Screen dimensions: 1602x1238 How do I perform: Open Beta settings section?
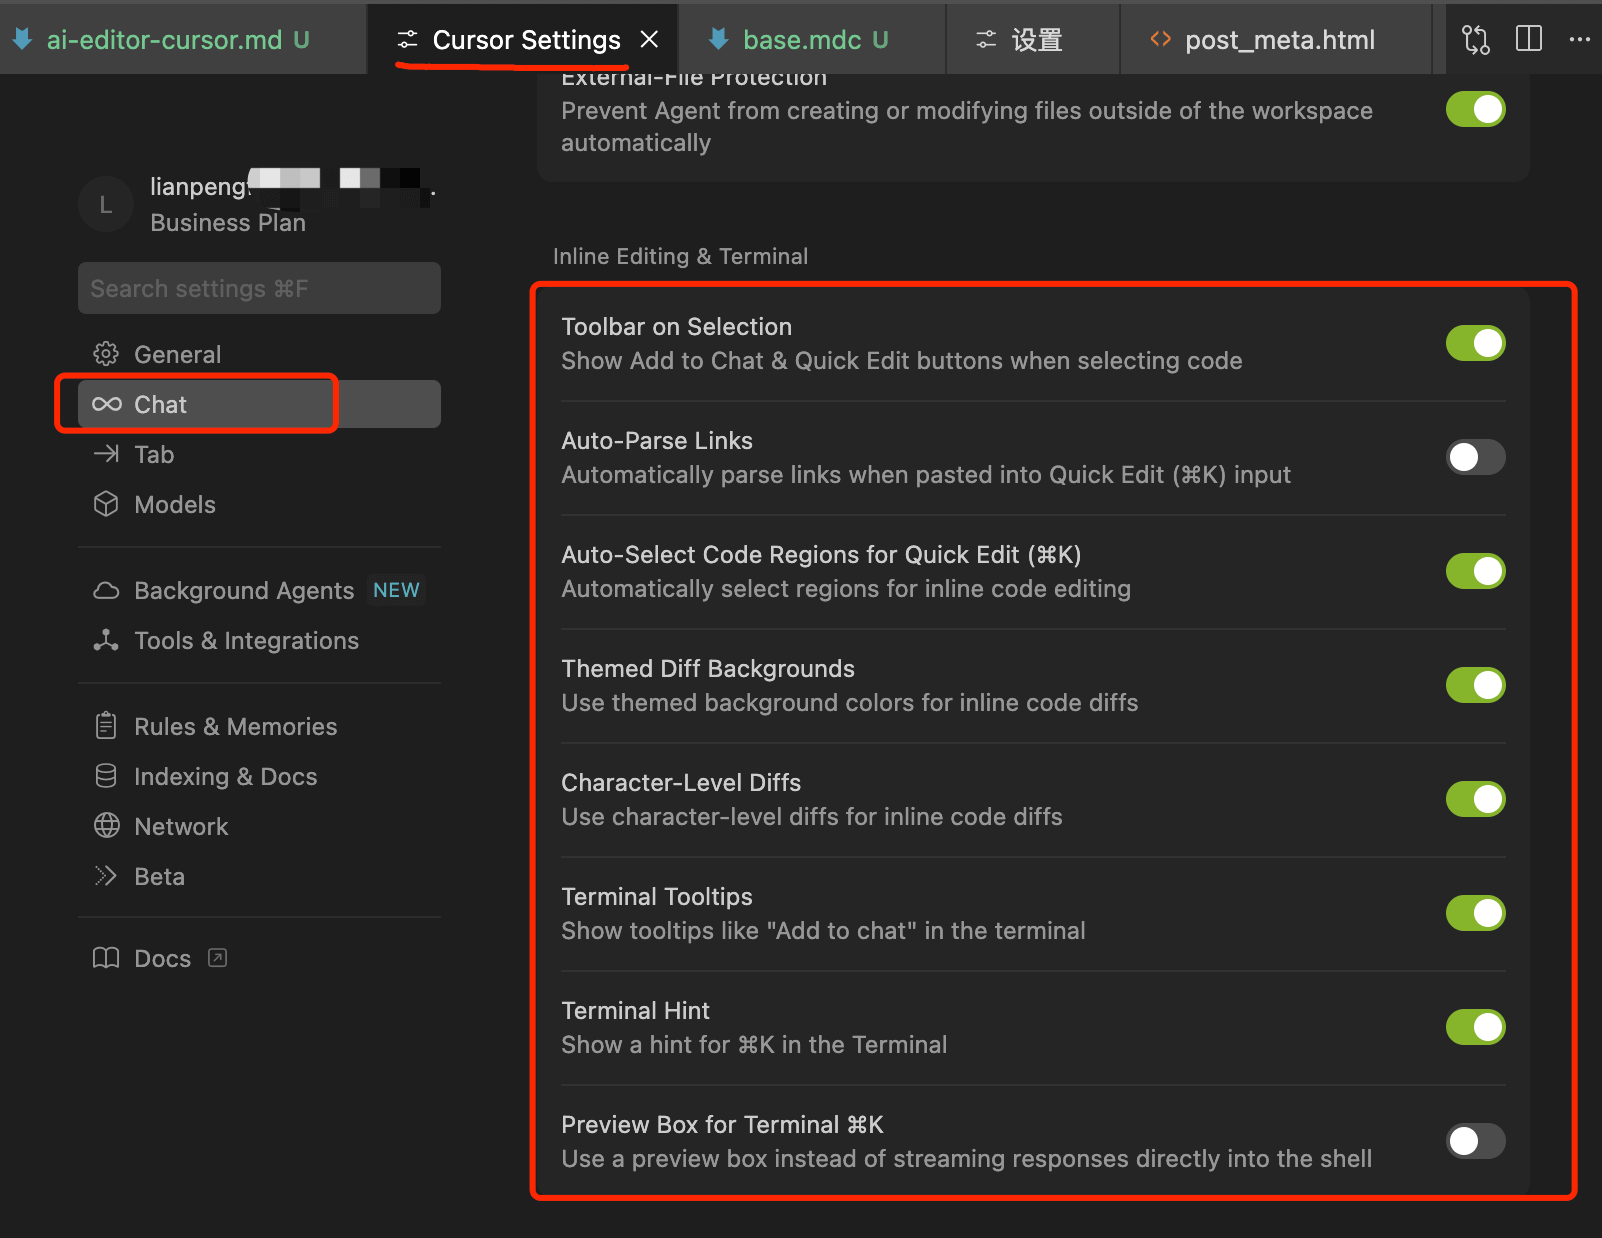tap(259, 876)
